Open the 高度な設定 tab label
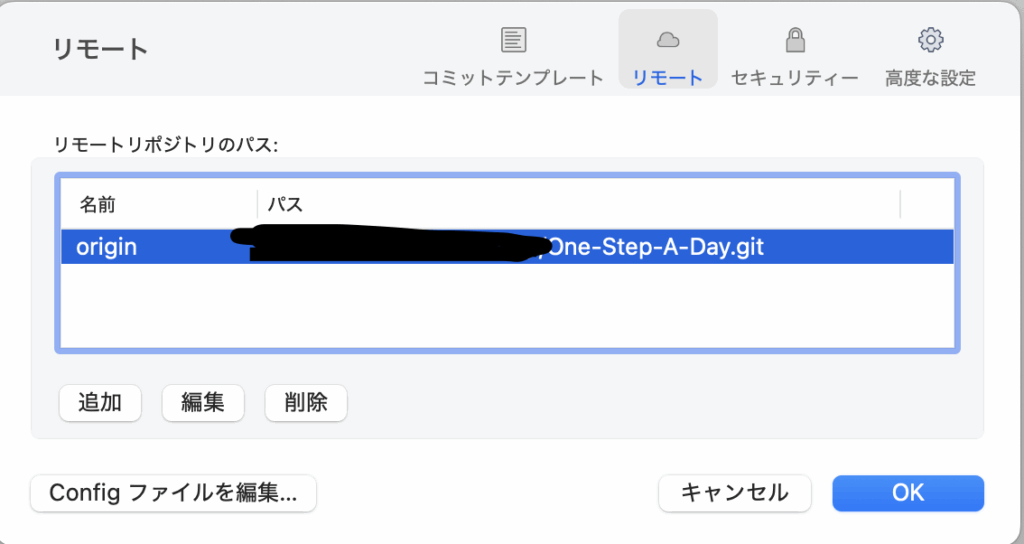Screen dimensions: 1024x544 click(931, 78)
